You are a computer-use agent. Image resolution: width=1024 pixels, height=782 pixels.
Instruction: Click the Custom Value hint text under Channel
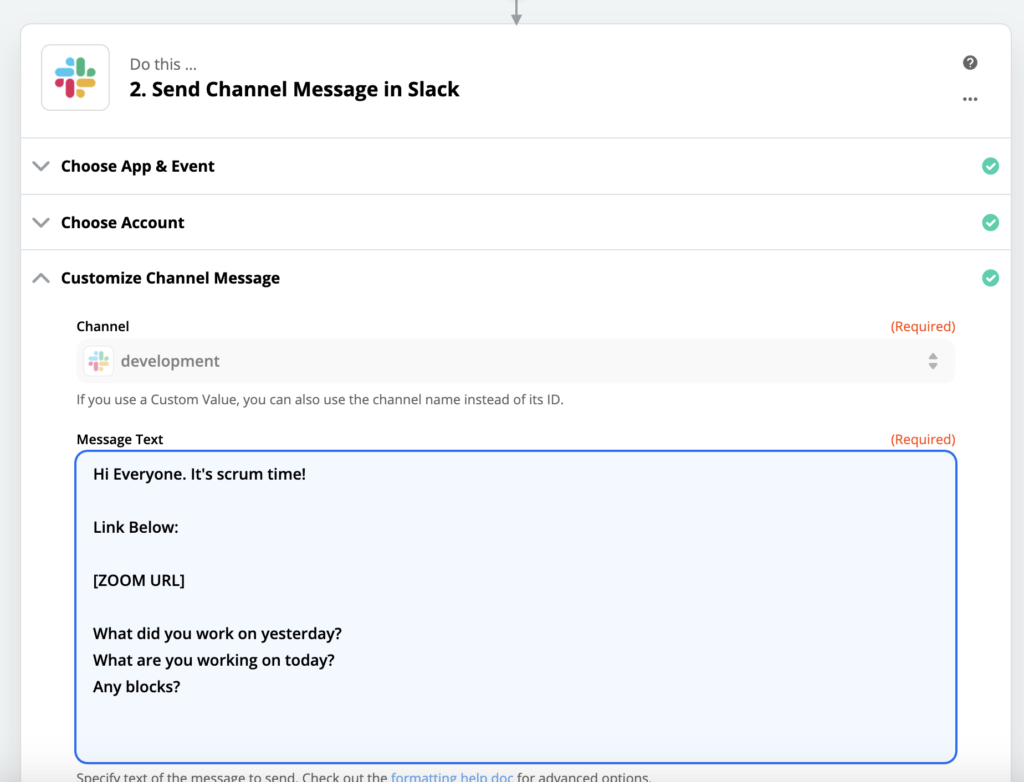point(320,399)
